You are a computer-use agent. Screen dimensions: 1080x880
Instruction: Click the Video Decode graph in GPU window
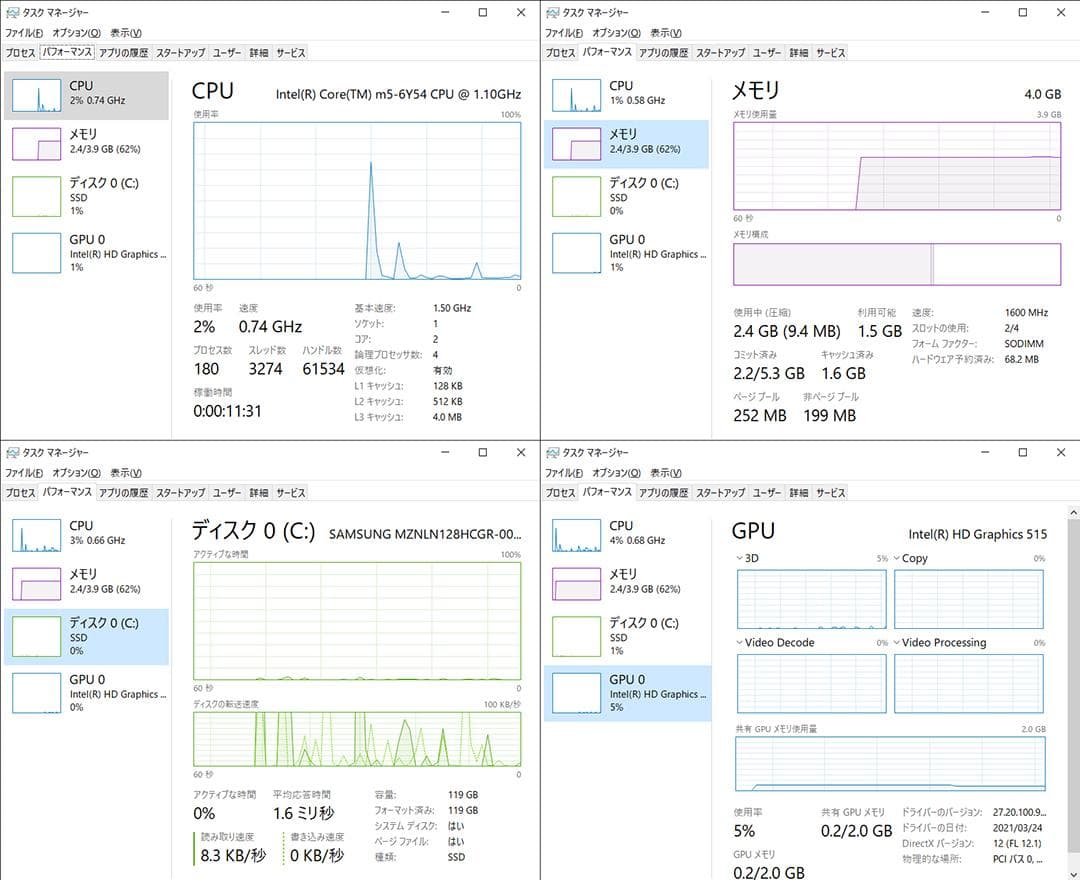click(811, 683)
